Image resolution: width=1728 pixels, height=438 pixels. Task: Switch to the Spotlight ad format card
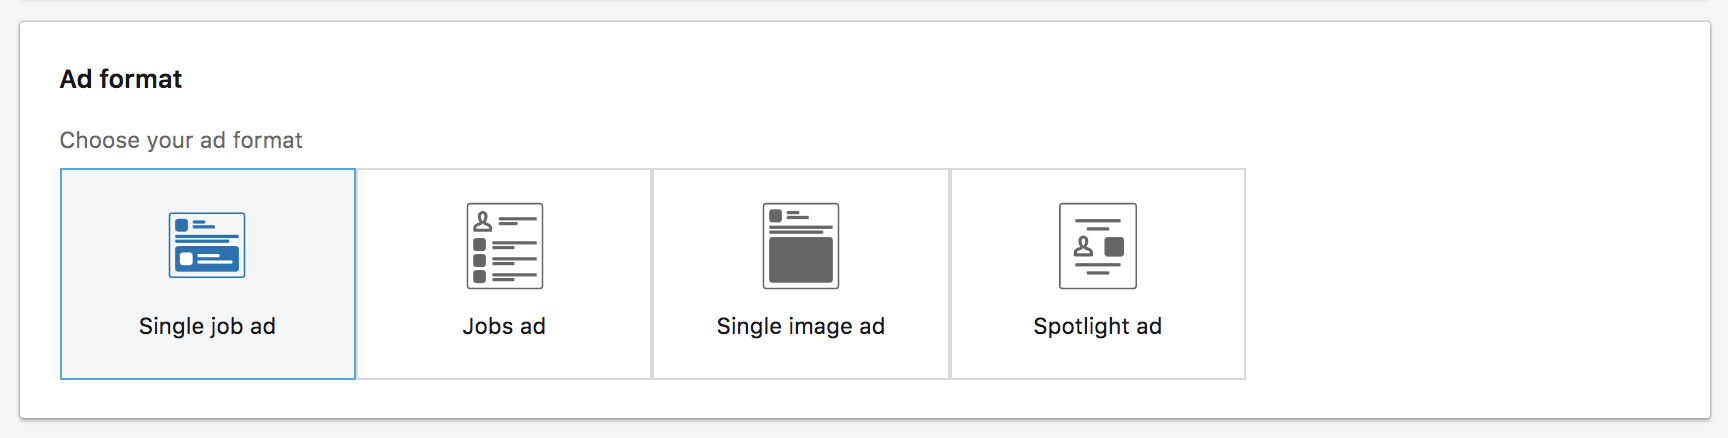(1098, 274)
